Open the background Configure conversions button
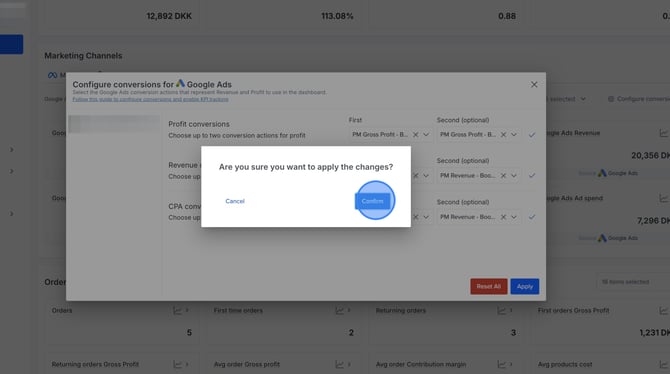This screenshot has width=670, height=374. point(639,99)
